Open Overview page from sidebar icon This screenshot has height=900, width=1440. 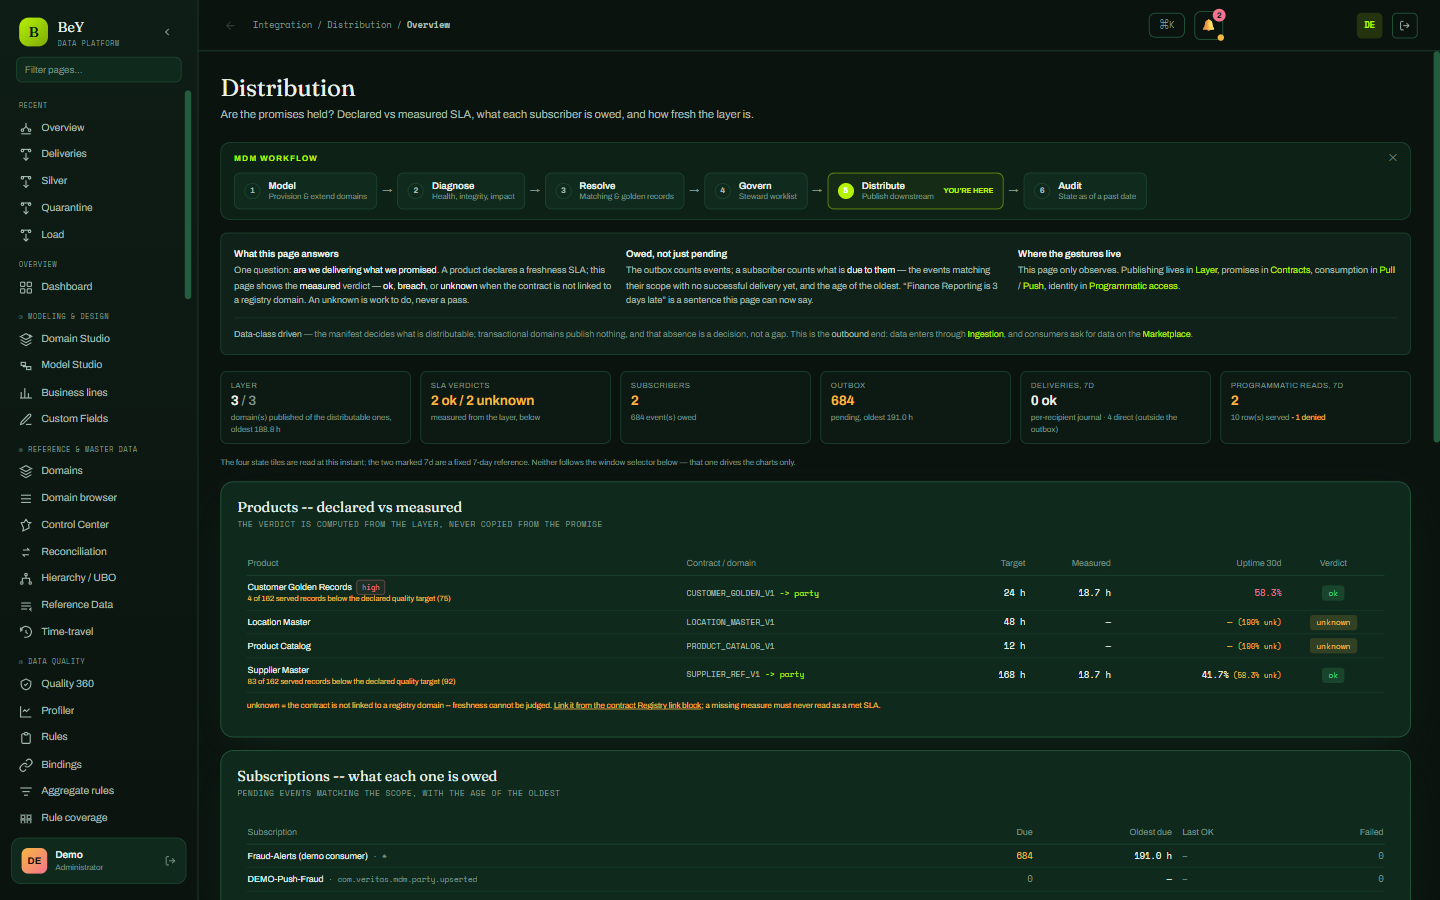coord(26,128)
